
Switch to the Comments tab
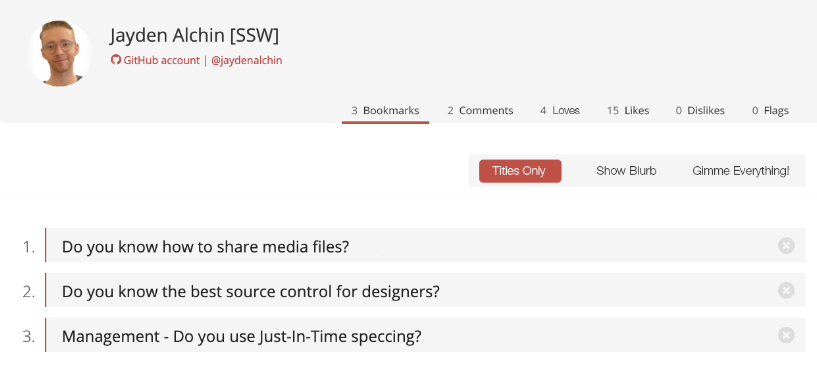click(480, 110)
